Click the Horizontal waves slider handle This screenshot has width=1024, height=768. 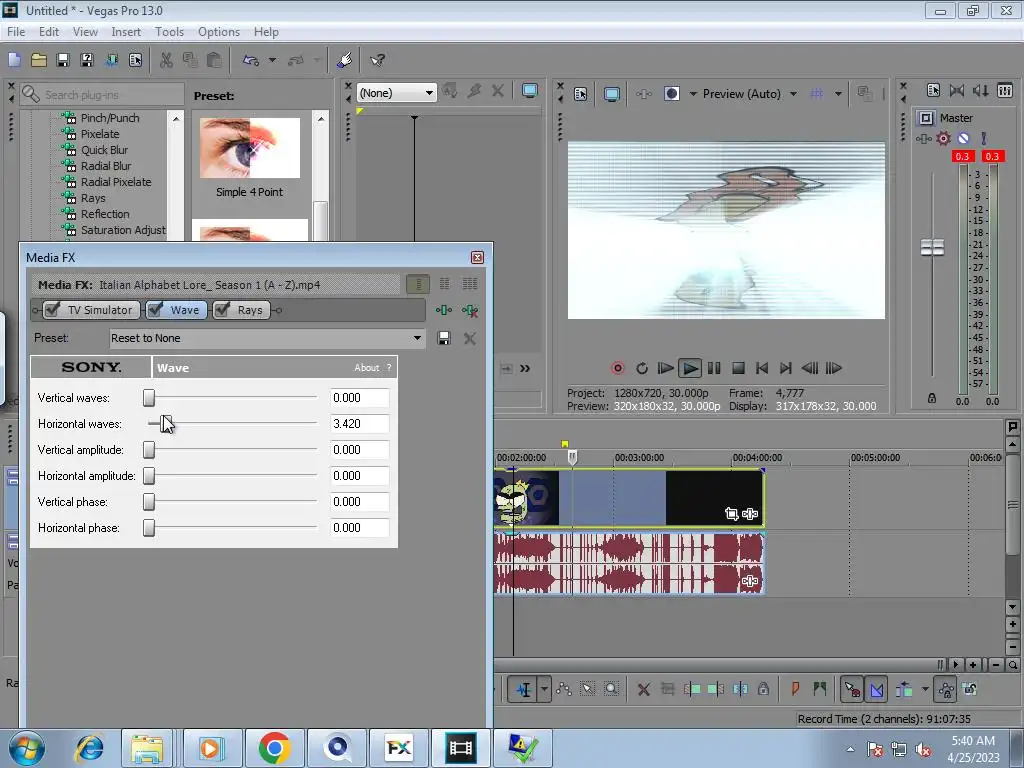click(165, 423)
